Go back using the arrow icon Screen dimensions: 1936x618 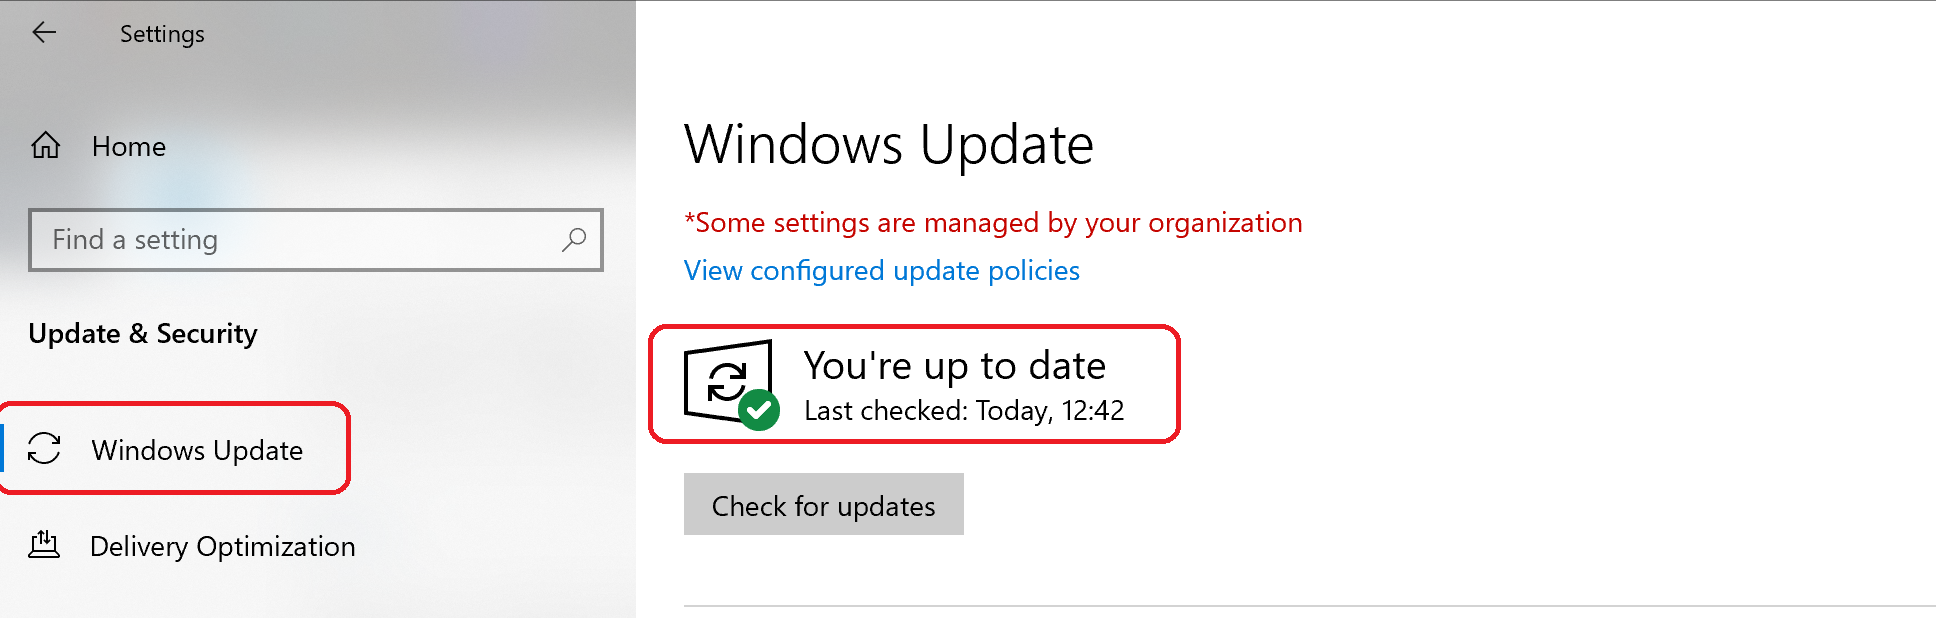(x=44, y=33)
